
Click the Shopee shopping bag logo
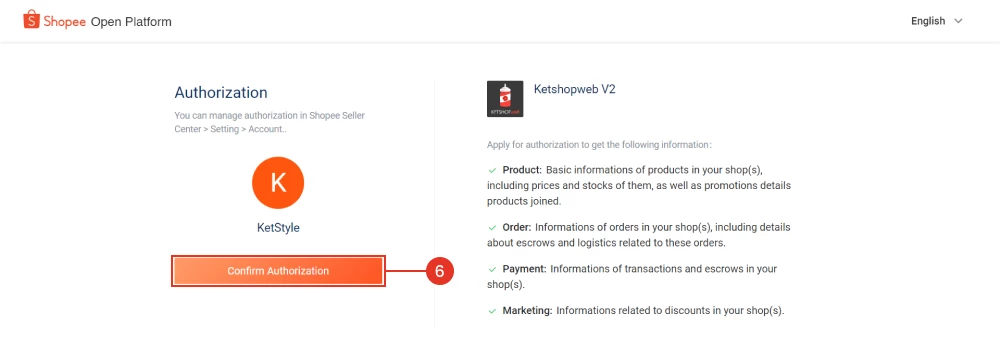[31, 20]
